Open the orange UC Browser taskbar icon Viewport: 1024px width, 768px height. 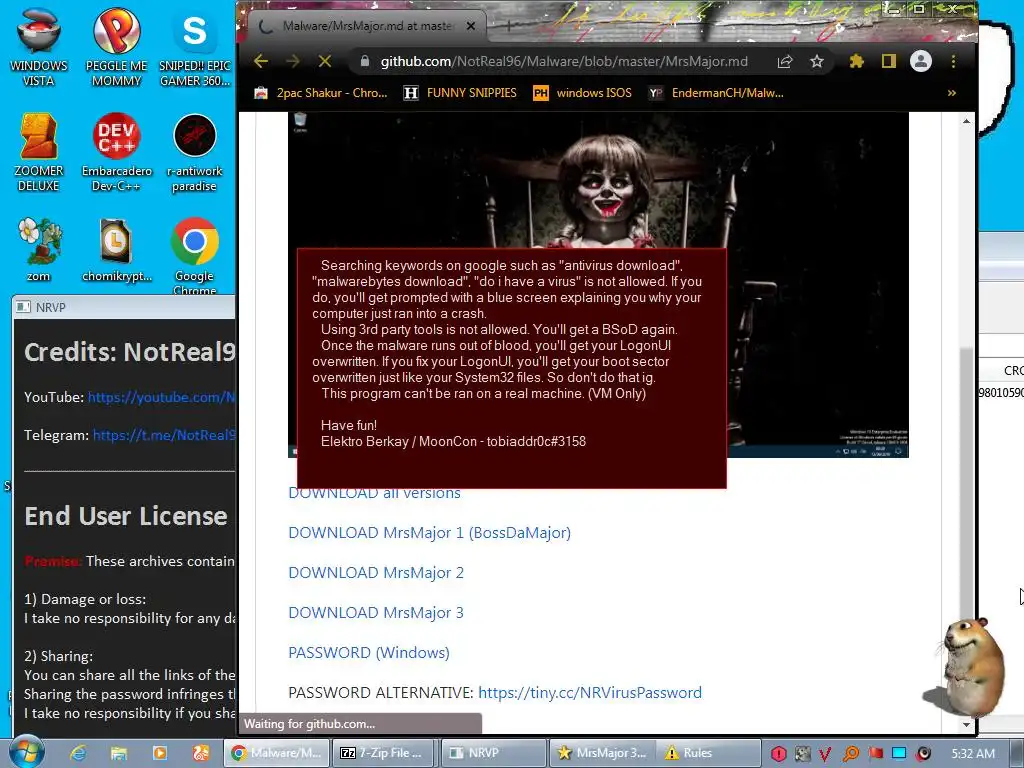point(200,753)
